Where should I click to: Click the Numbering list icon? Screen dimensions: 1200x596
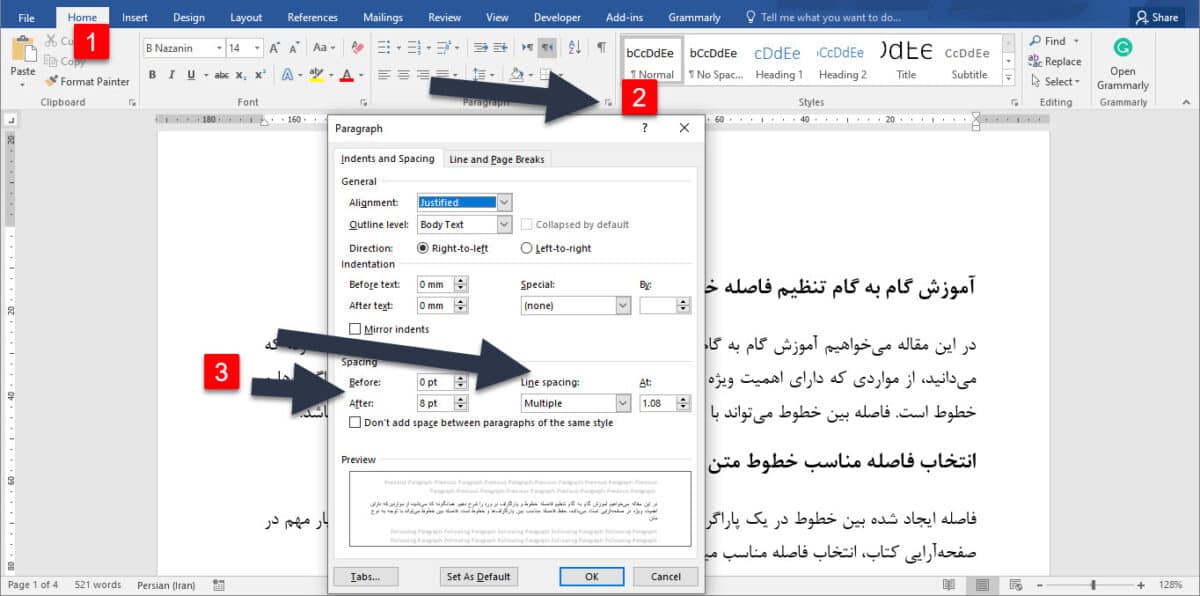[x=416, y=48]
